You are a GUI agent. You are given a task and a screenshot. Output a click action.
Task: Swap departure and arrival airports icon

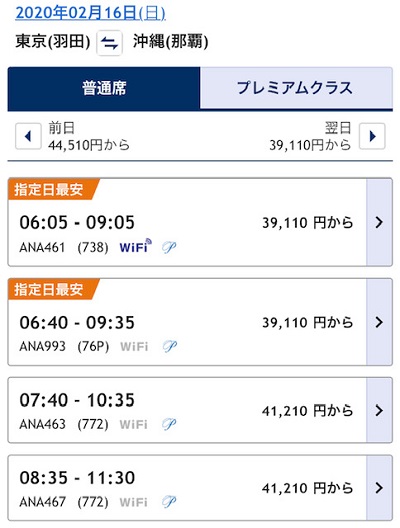pyautogui.click(x=109, y=43)
